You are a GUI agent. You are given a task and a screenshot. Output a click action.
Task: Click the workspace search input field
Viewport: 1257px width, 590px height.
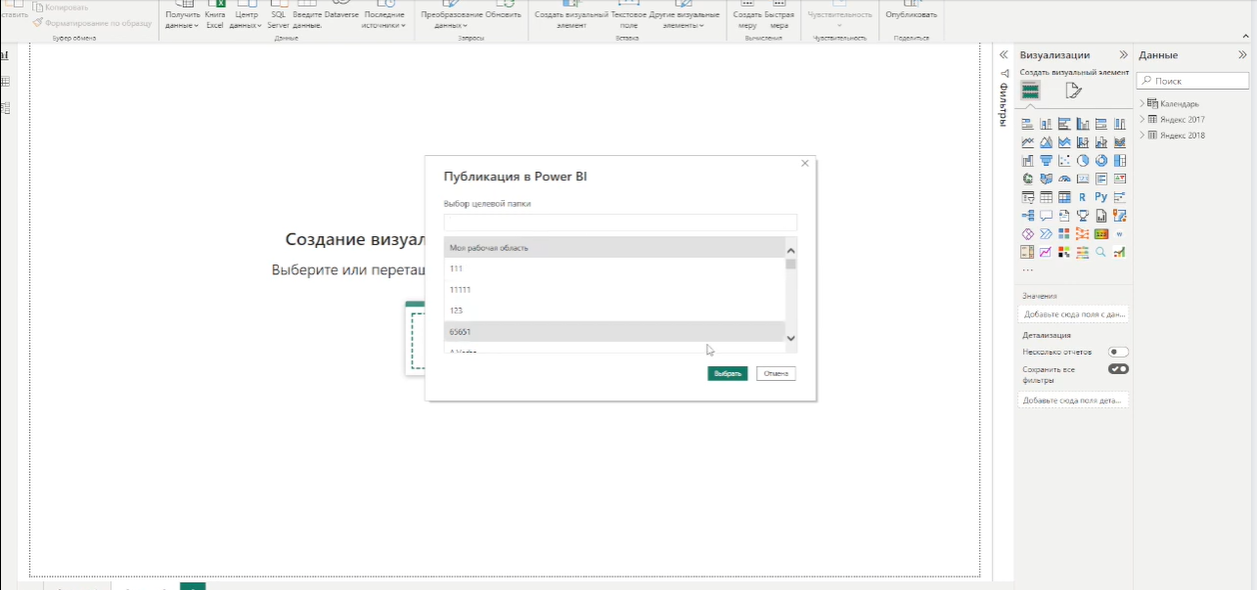pyautogui.click(x=619, y=221)
